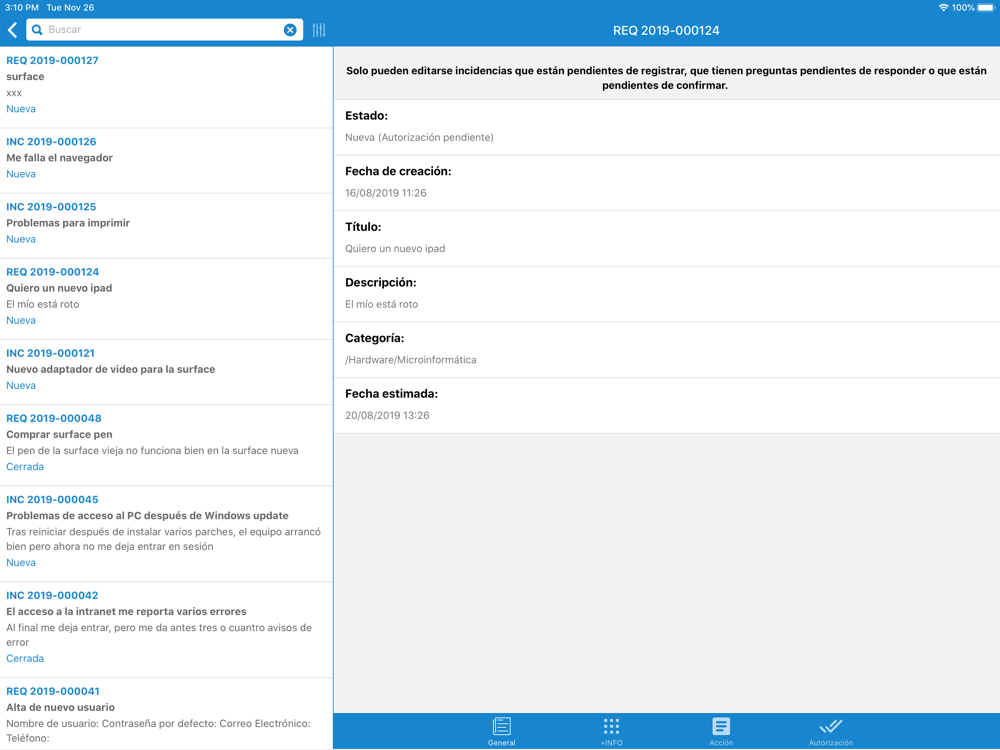
Task: Open the Autorización checkmark icon
Action: pos(830,730)
